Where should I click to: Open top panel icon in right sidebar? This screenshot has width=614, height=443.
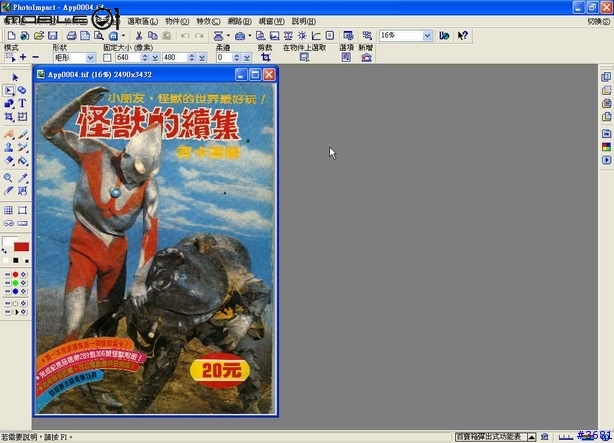click(x=606, y=77)
